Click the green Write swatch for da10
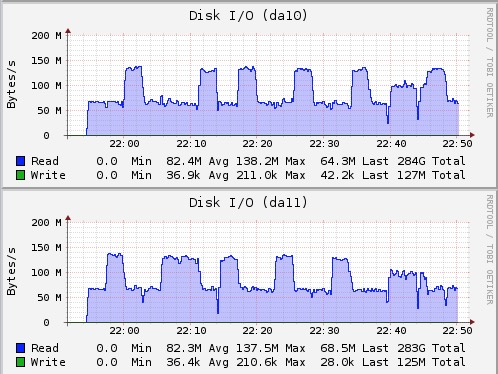 [x=20, y=175]
